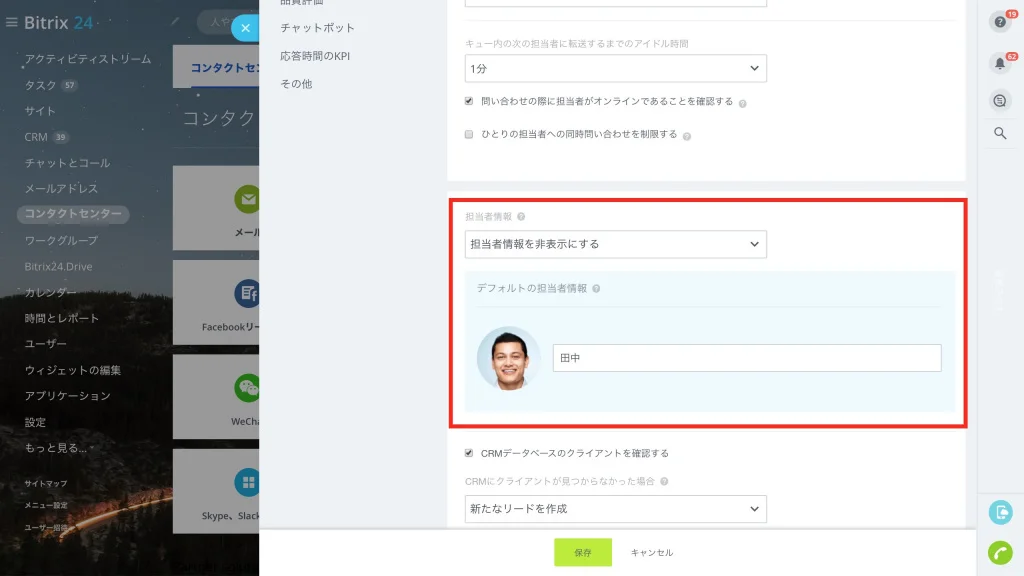1024x576 pixels.
Task: Open the notifications bell icon
Action: coord(1000,63)
